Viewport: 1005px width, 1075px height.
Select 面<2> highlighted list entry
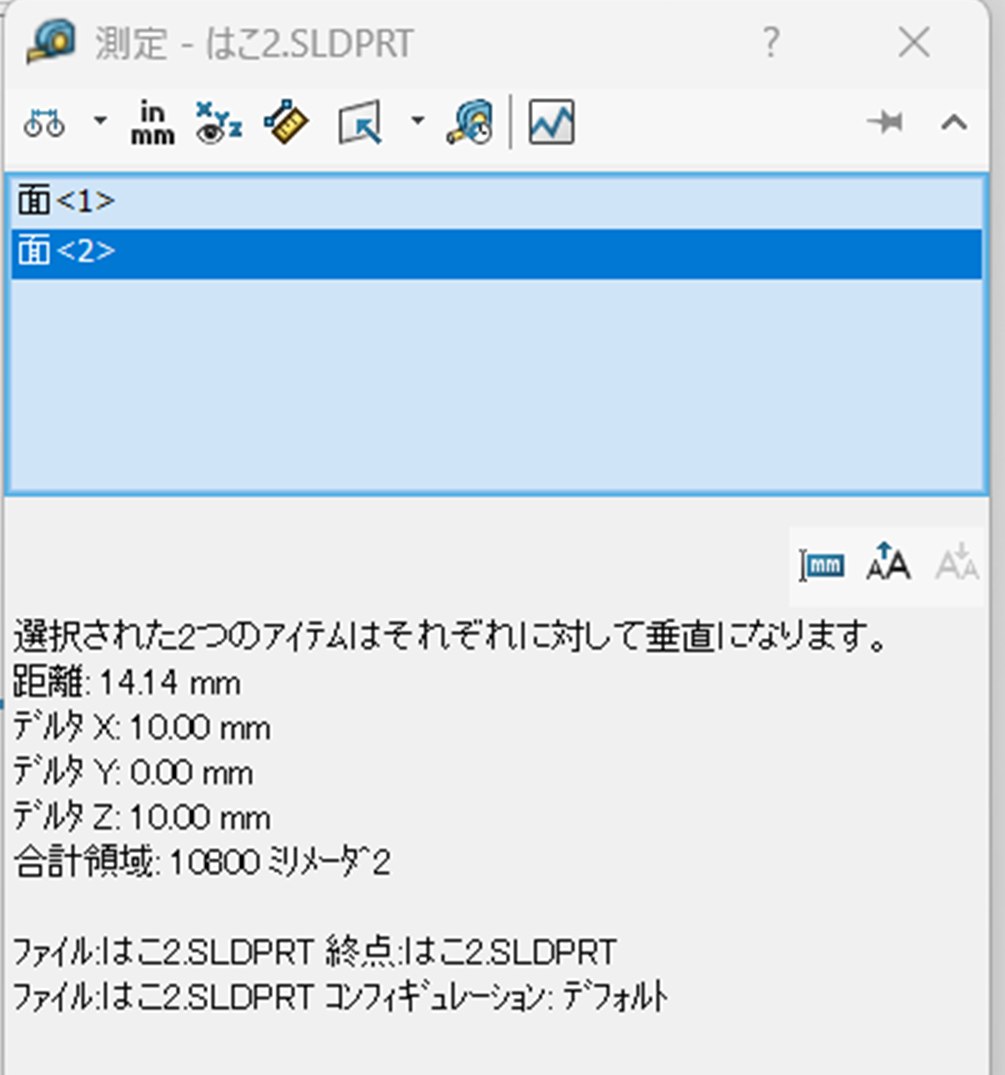point(496,254)
